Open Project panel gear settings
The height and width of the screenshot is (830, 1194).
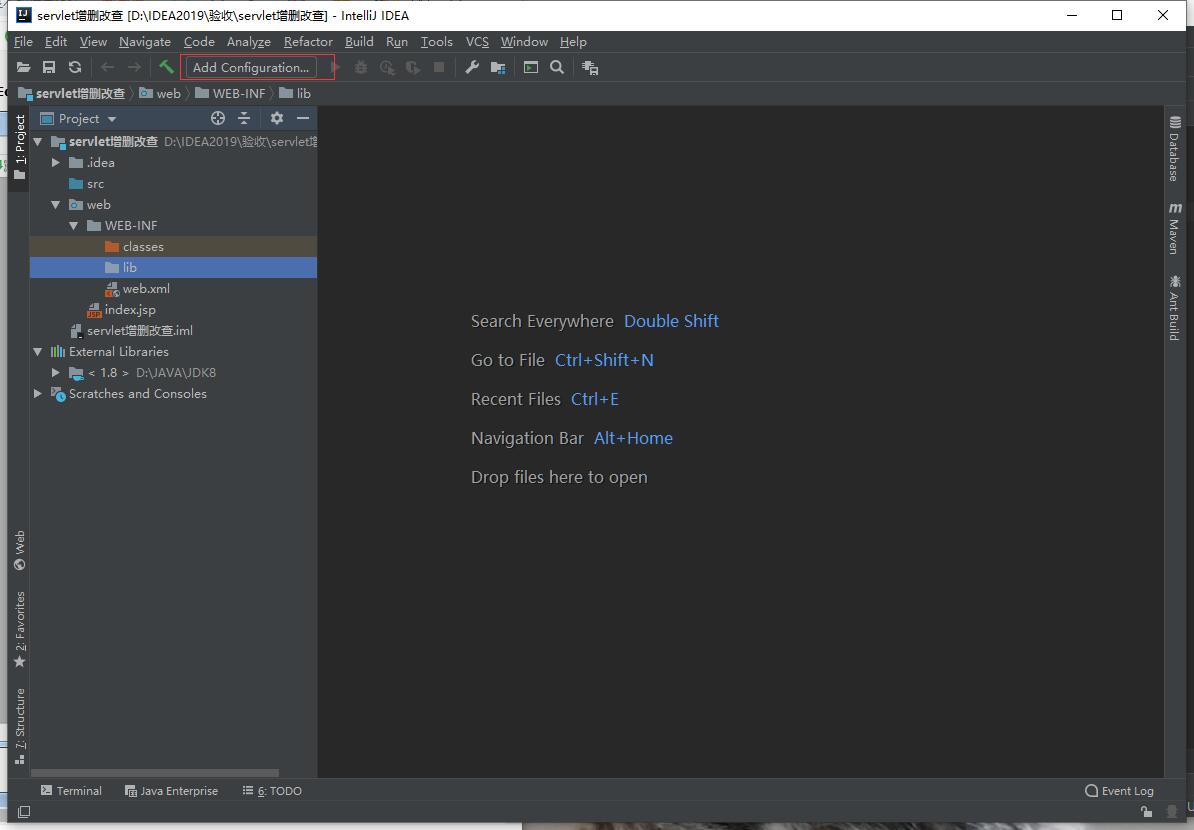click(x=277, y=118)
